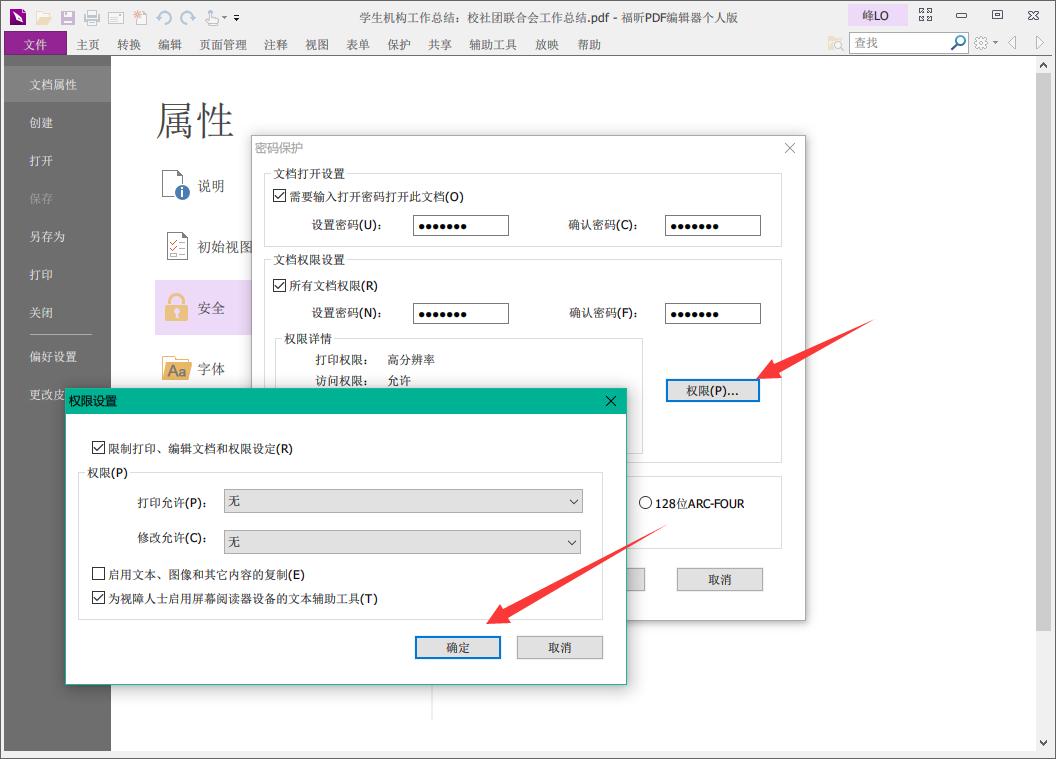Switch to the 保护 ribbon tab

point(398,44)
